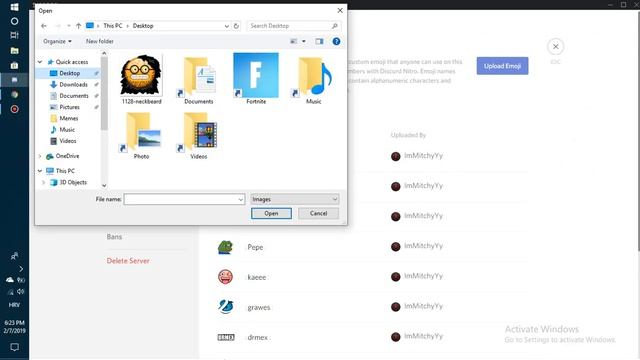Open Desktop in Quick access tree
This screenshot has height=360, width=640.
[69, 73]
